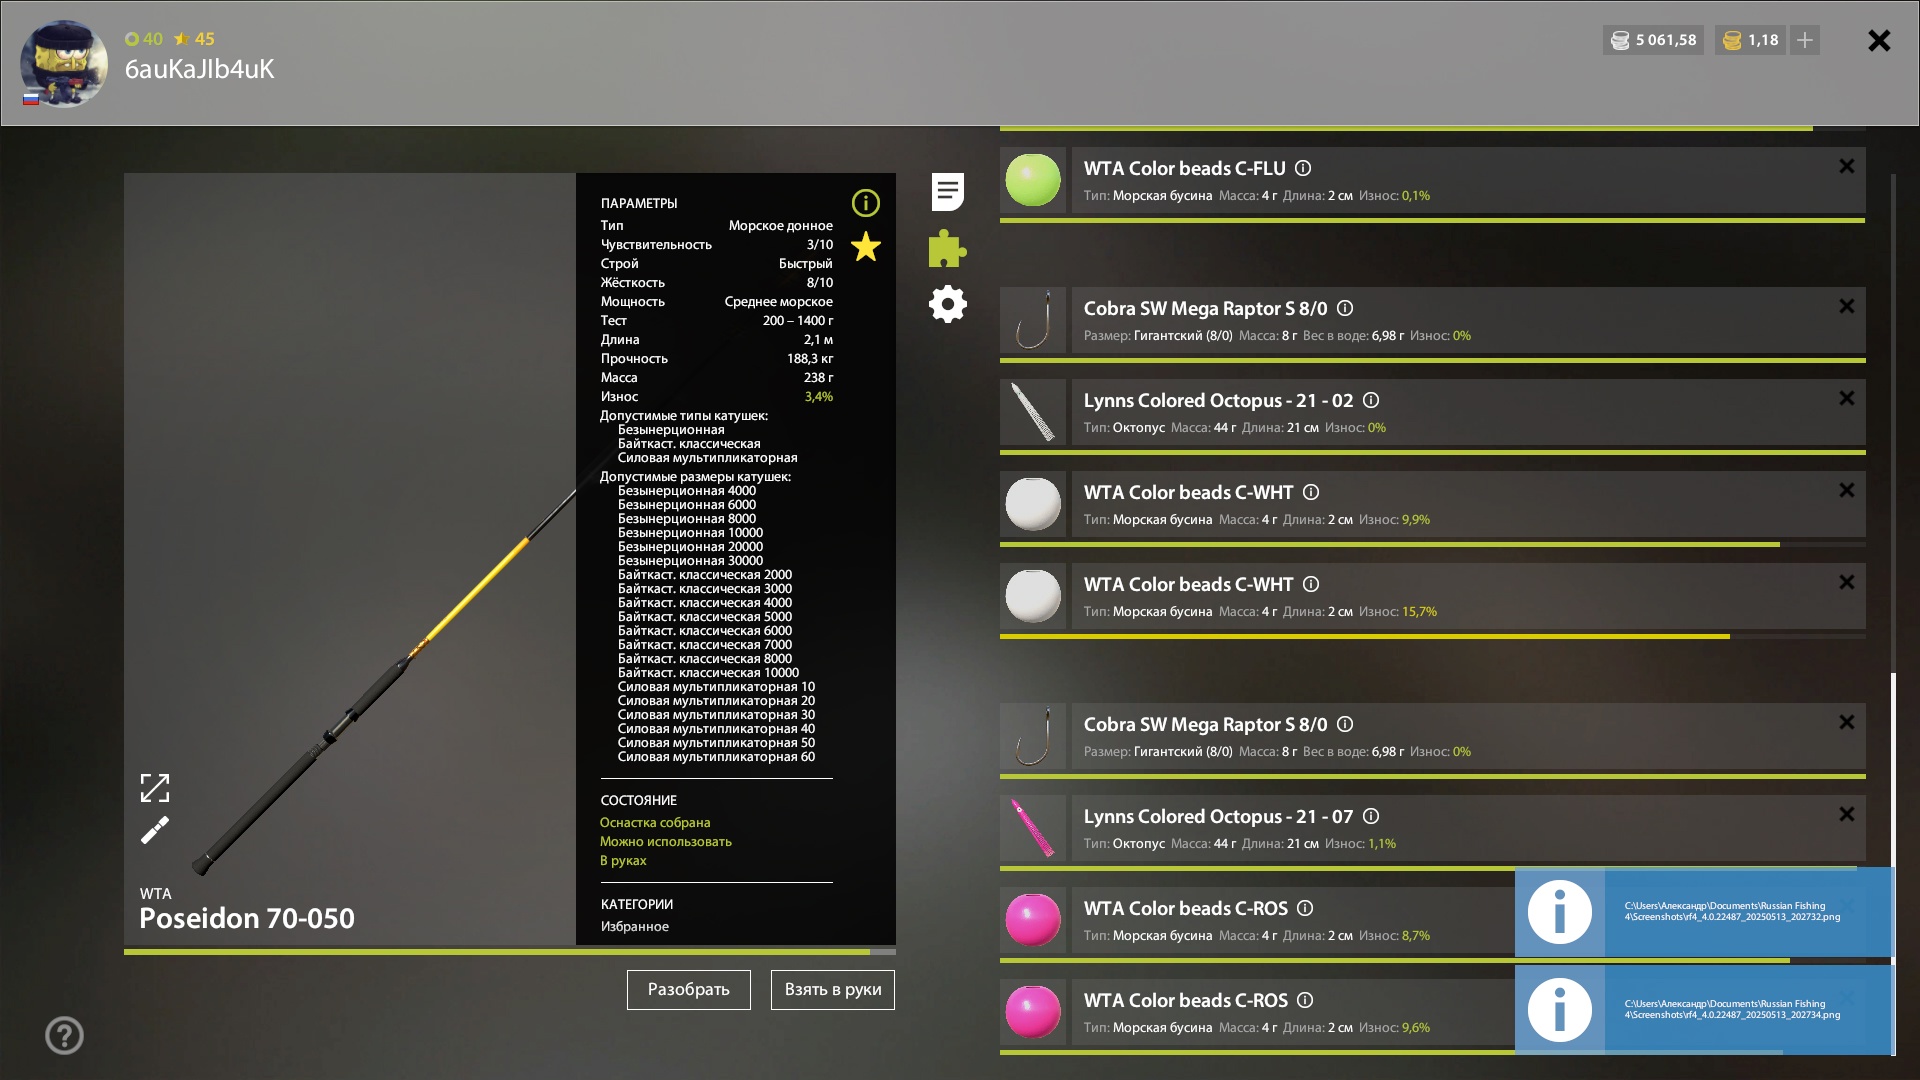This screenshot has height=1080, width=1920.
Task: Click the Poseidon rod image
Action: (385, 680)
